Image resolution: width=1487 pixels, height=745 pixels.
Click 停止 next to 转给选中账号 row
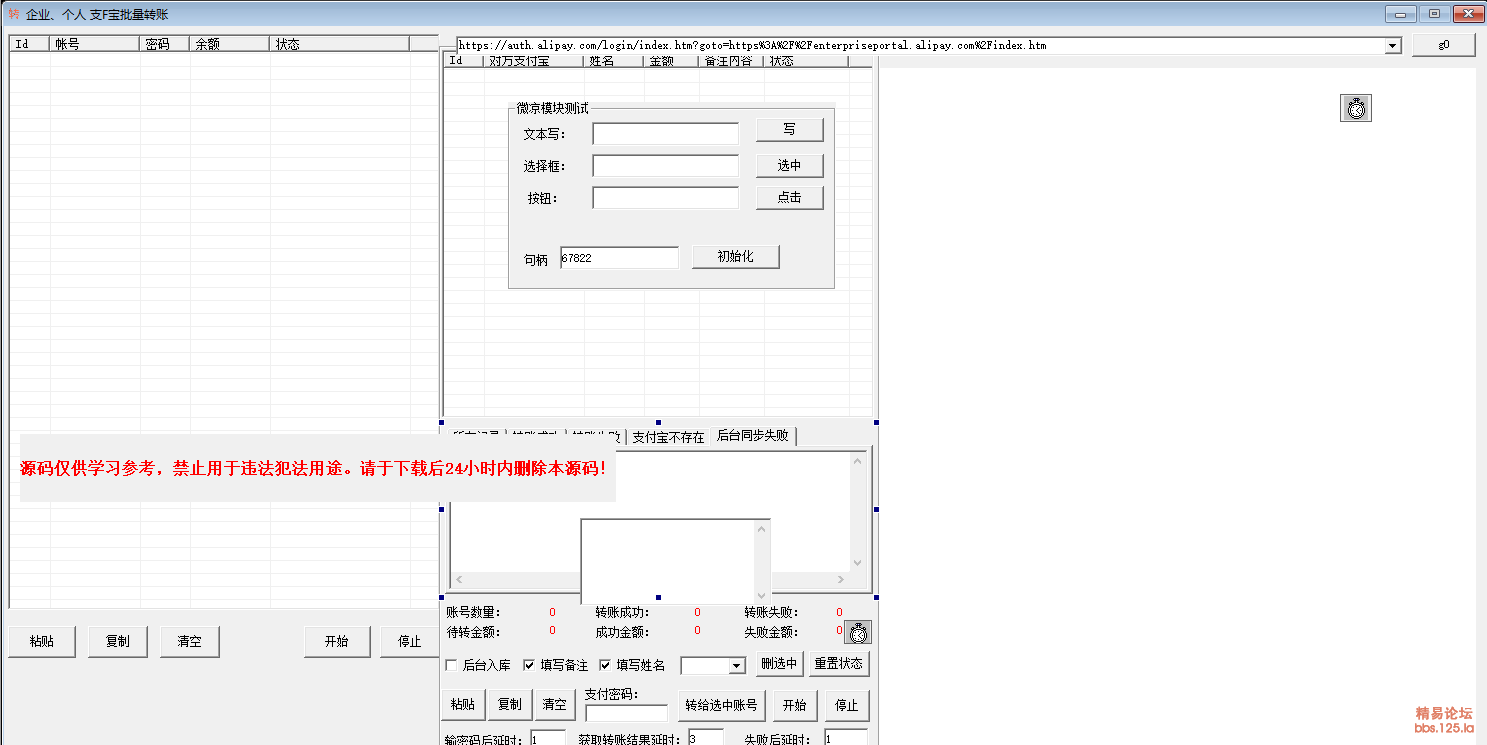click(846, 705)
